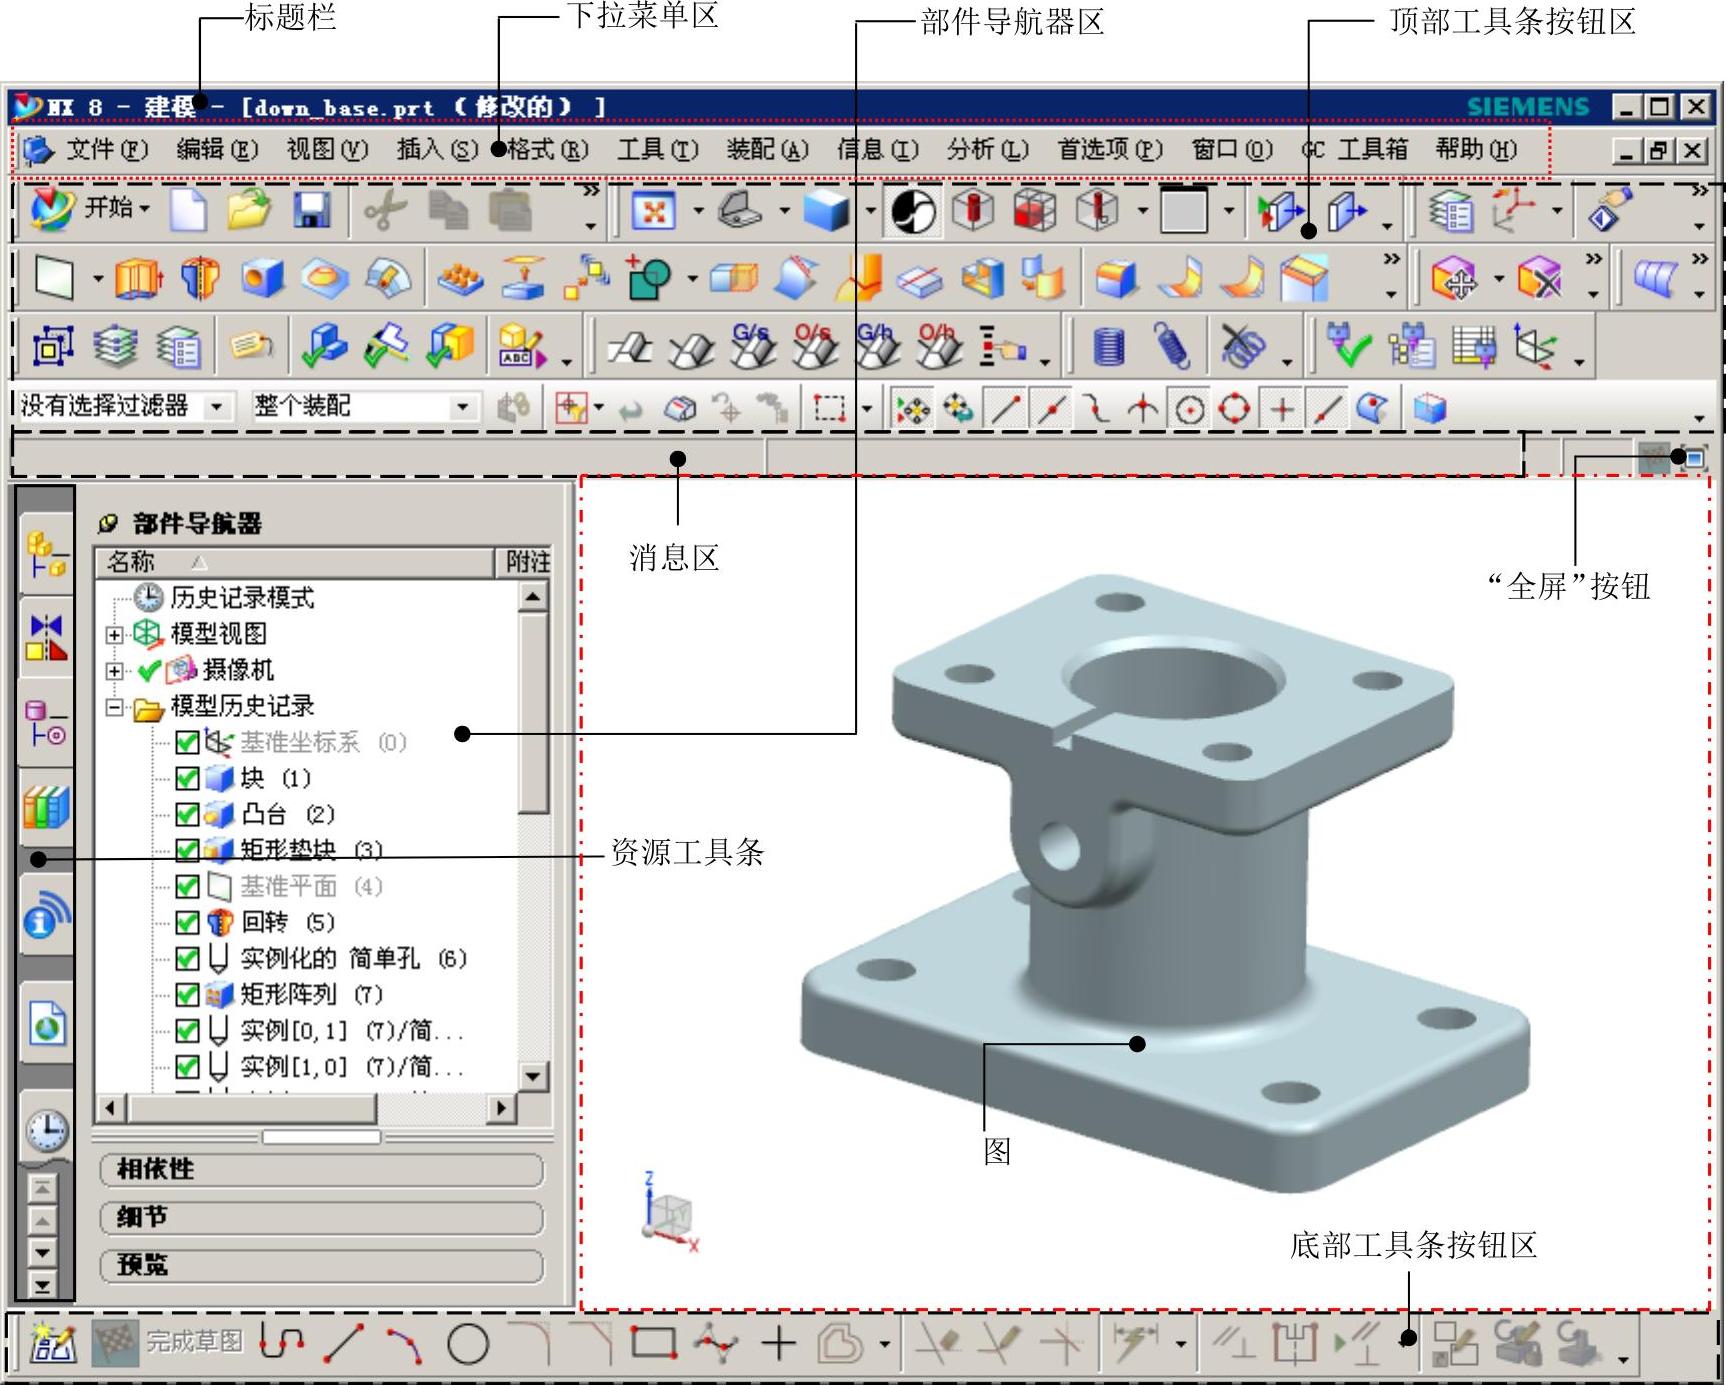
Task: Expand the 相依性 panel
Action: (x=322, y=1169)
